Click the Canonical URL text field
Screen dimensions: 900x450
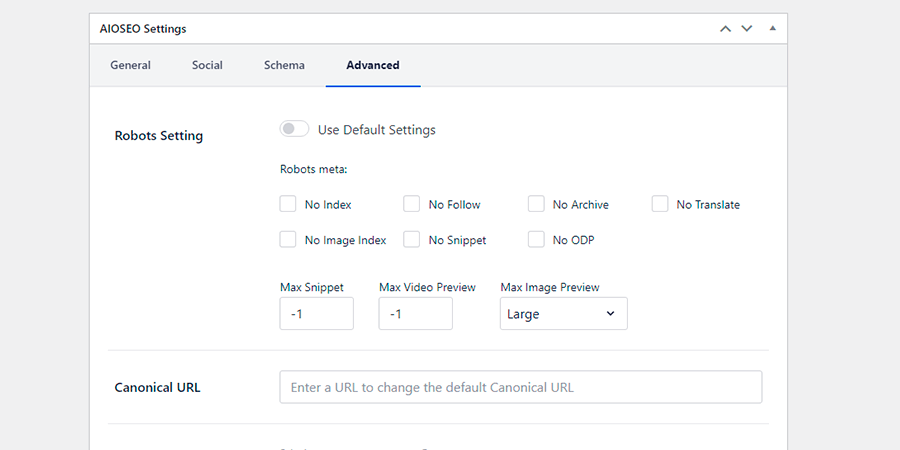pyautogui.click(x=520, y=387)
